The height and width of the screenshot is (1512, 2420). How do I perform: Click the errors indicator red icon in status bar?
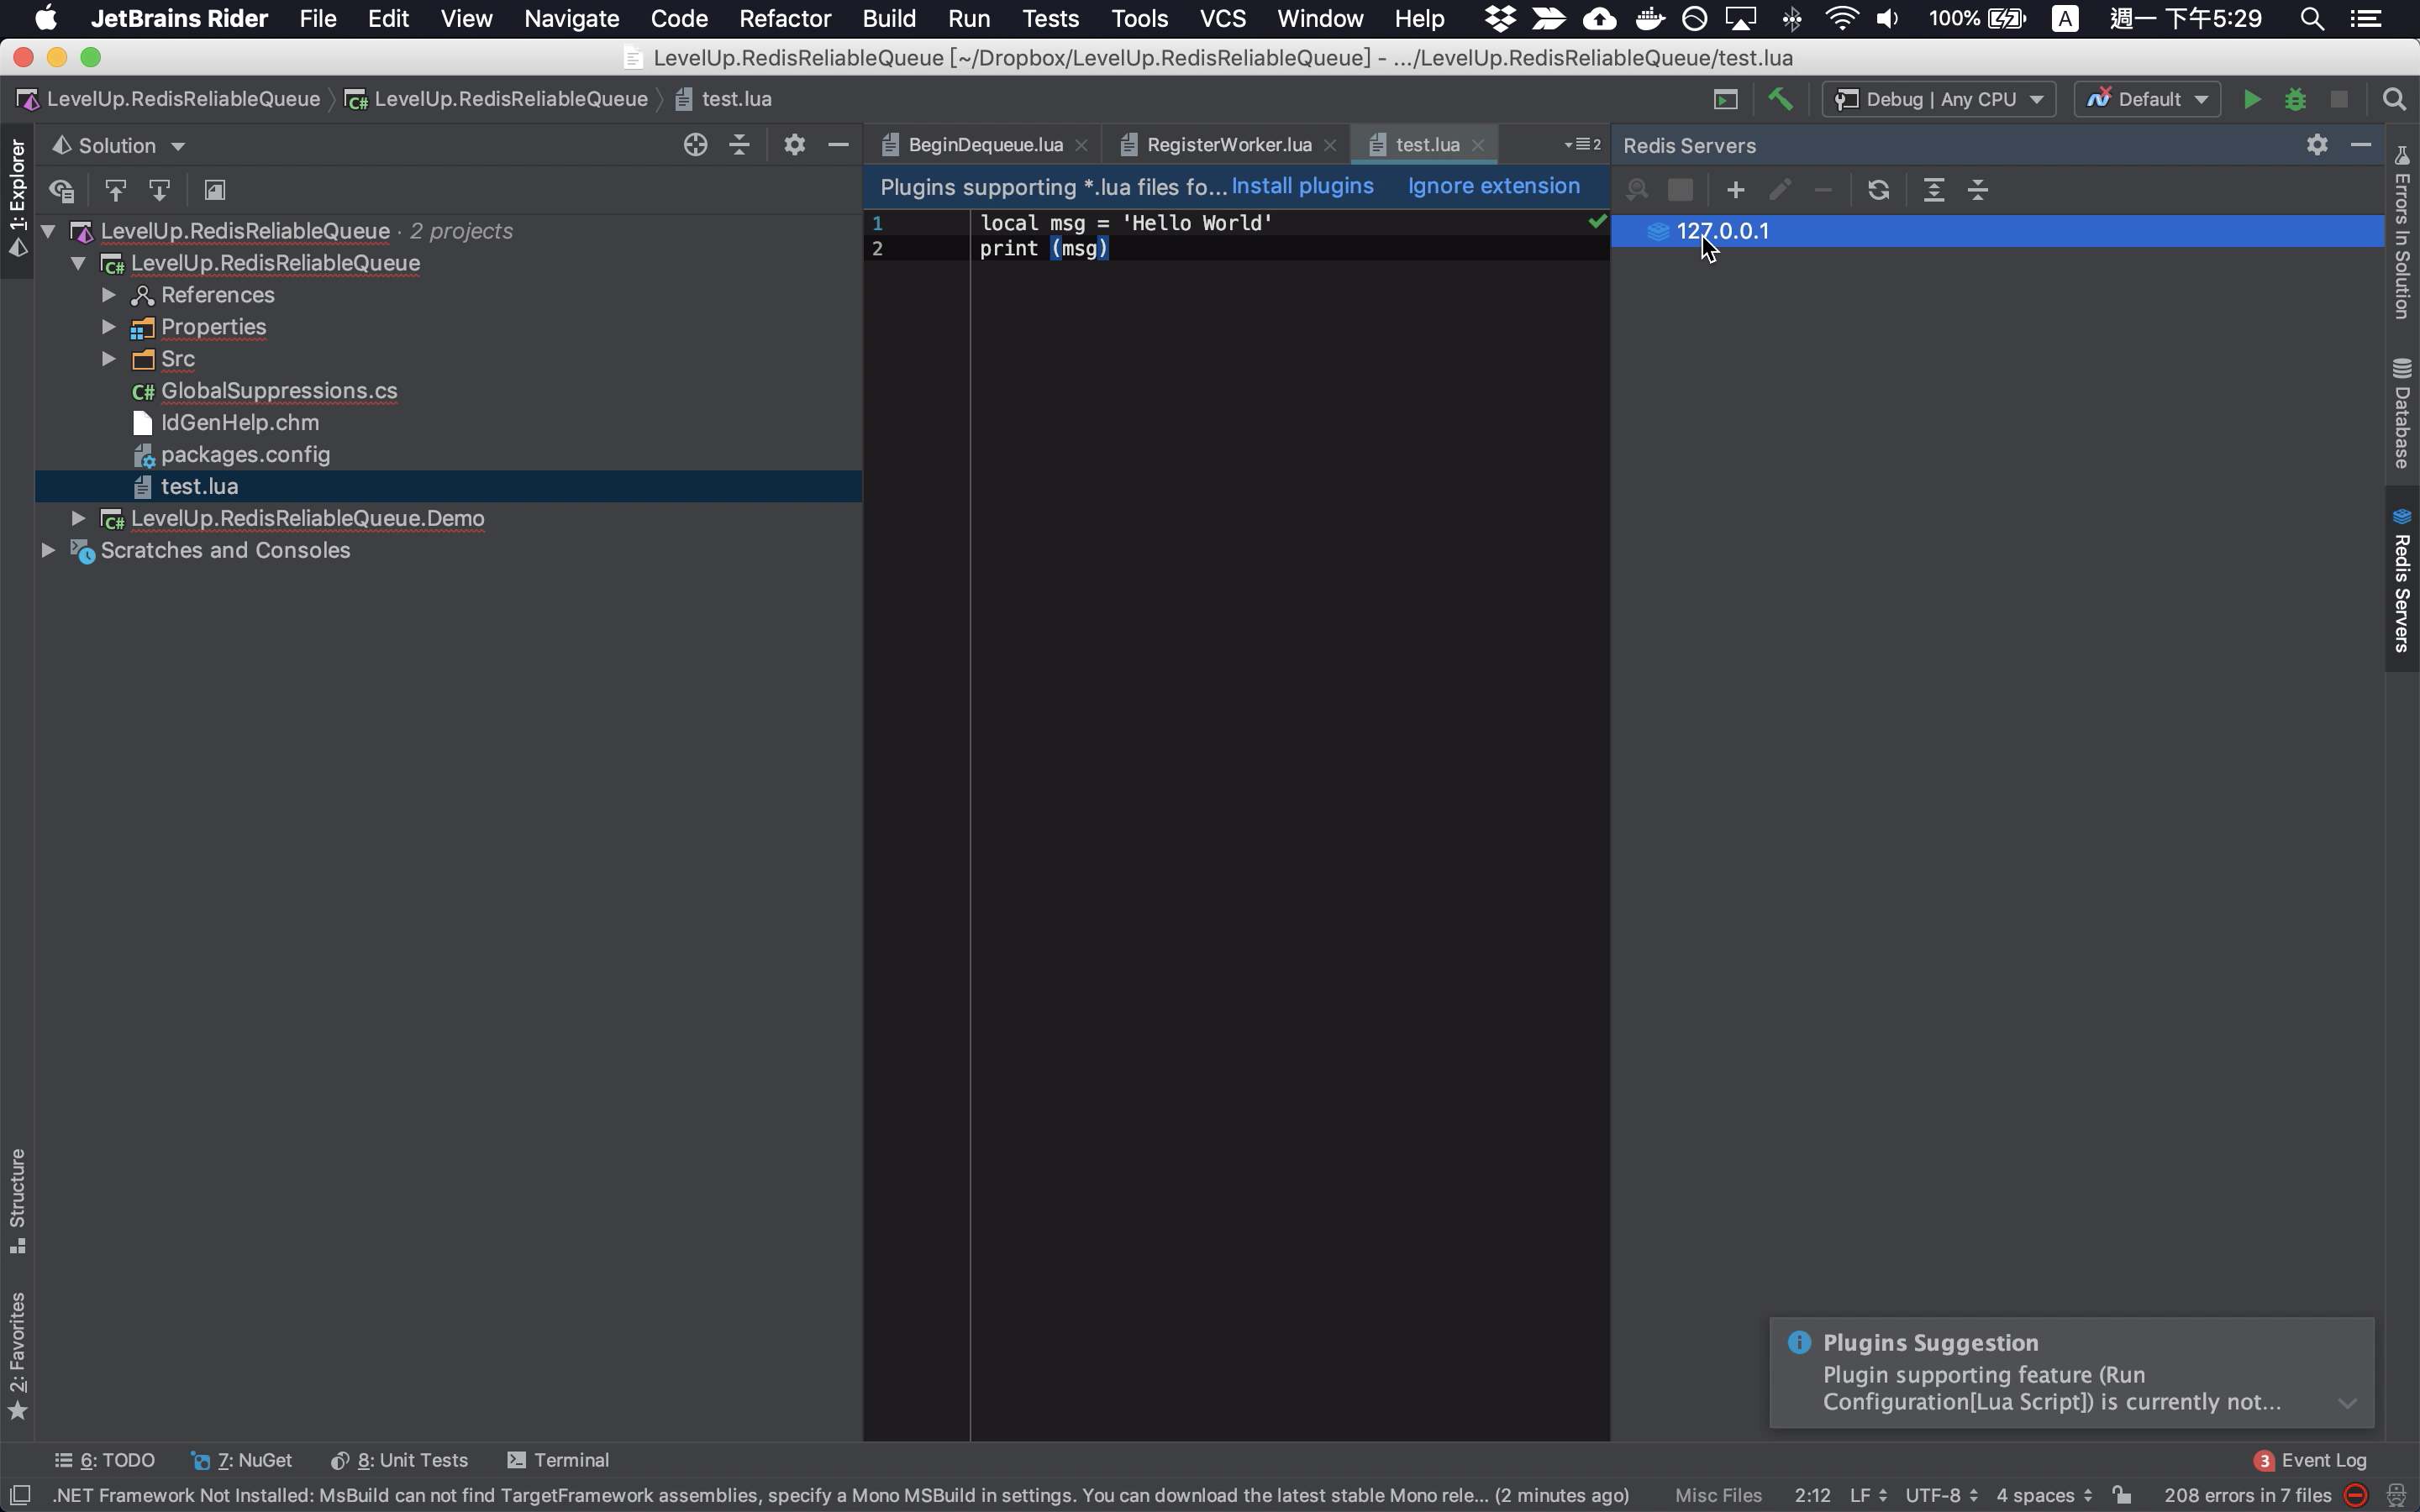(x=2355, y=1495)
